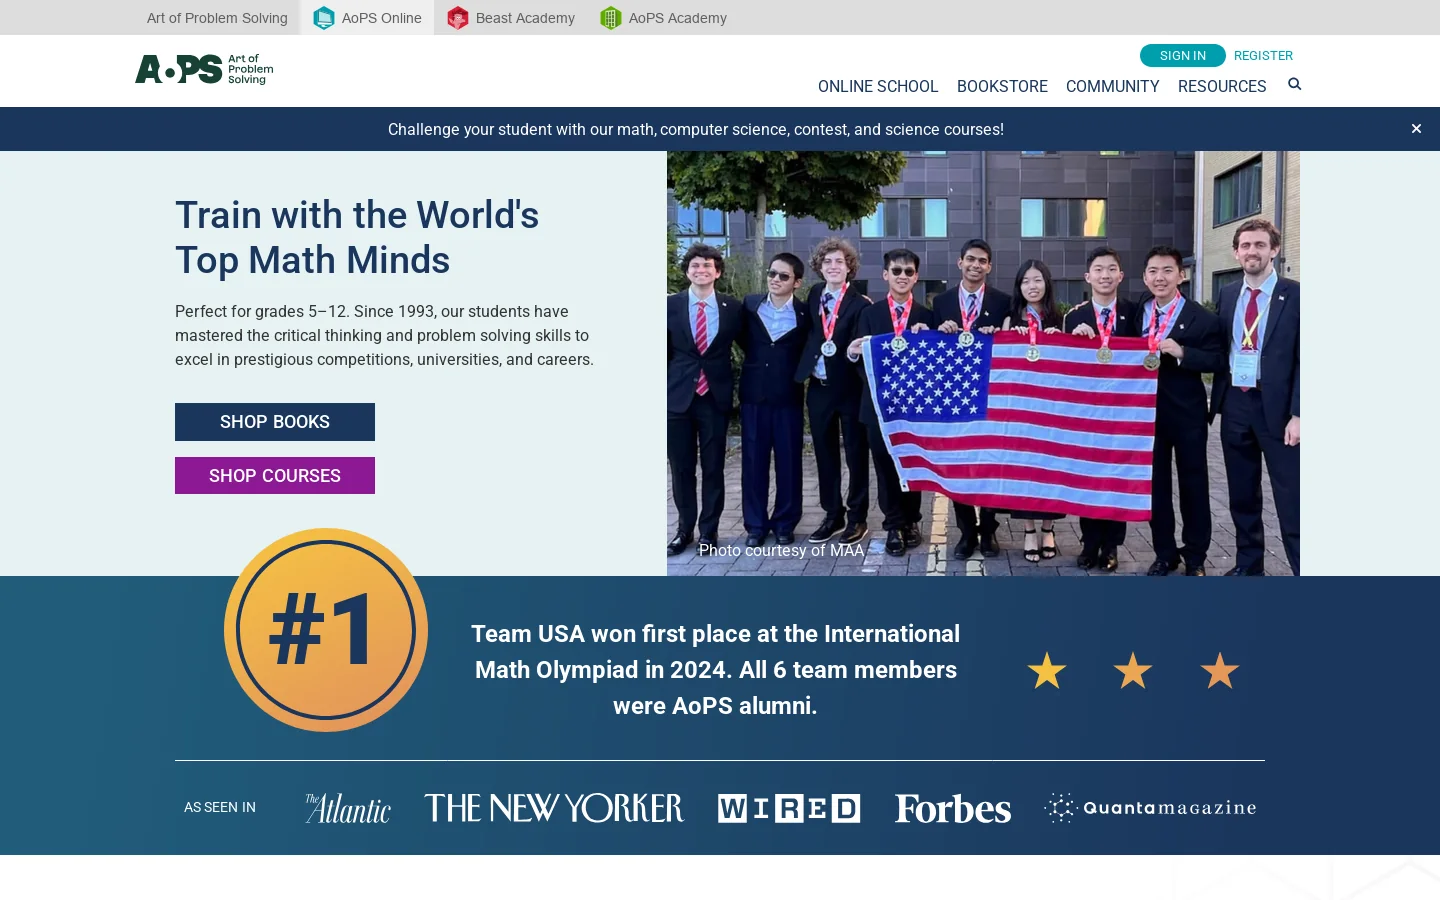
Task: Click the 'Photo courtesy of MAA' caption
Action: pos(781,550)
